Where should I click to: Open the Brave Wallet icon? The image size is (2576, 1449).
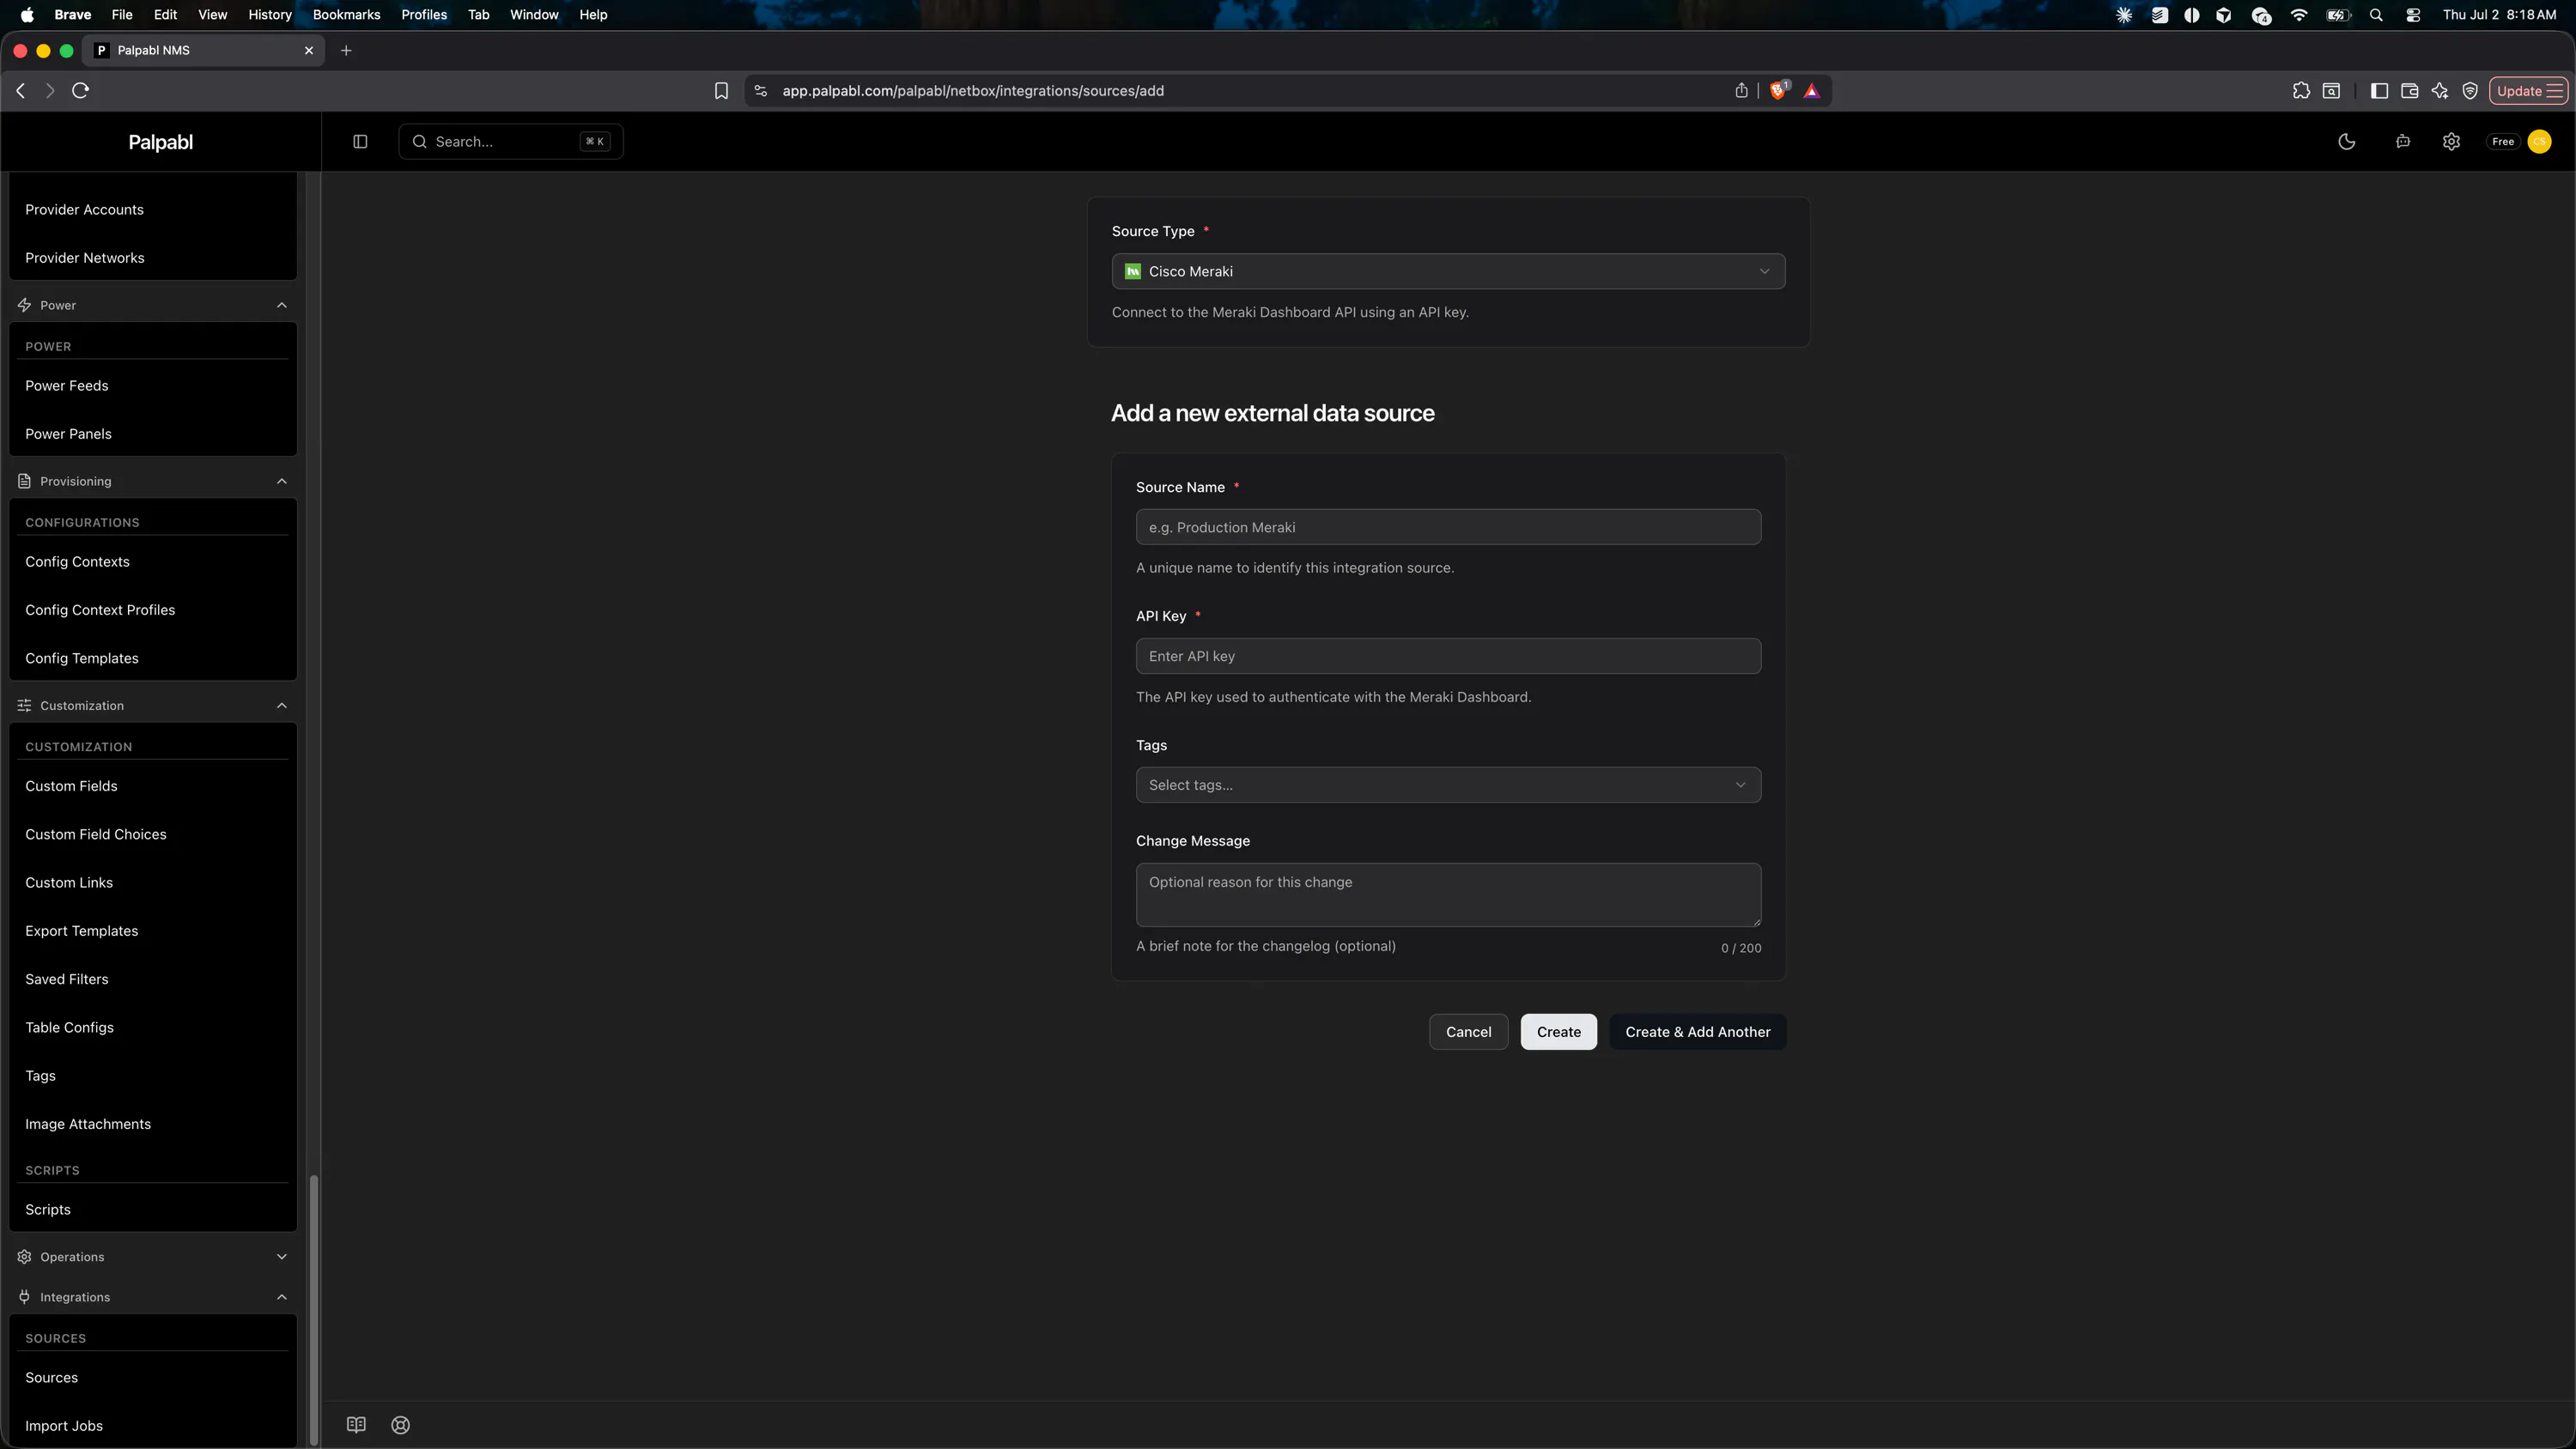click(2409, 91)
